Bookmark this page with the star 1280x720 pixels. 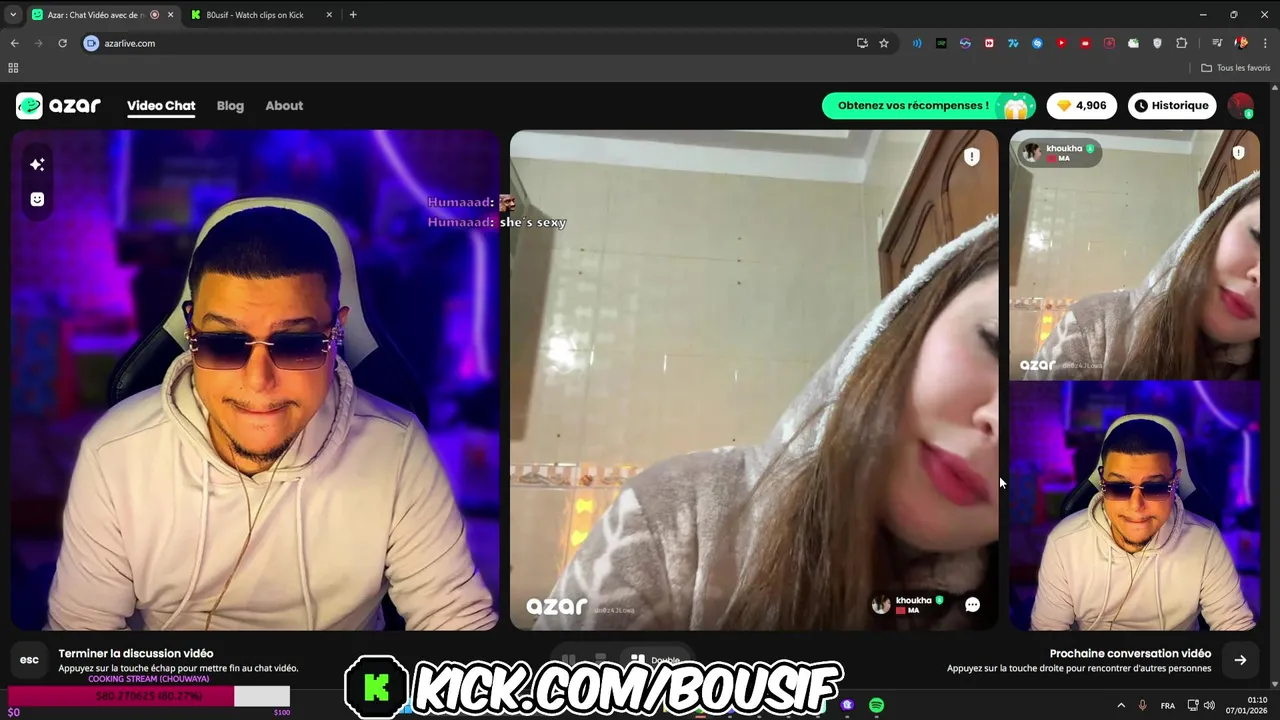(884, 43)
